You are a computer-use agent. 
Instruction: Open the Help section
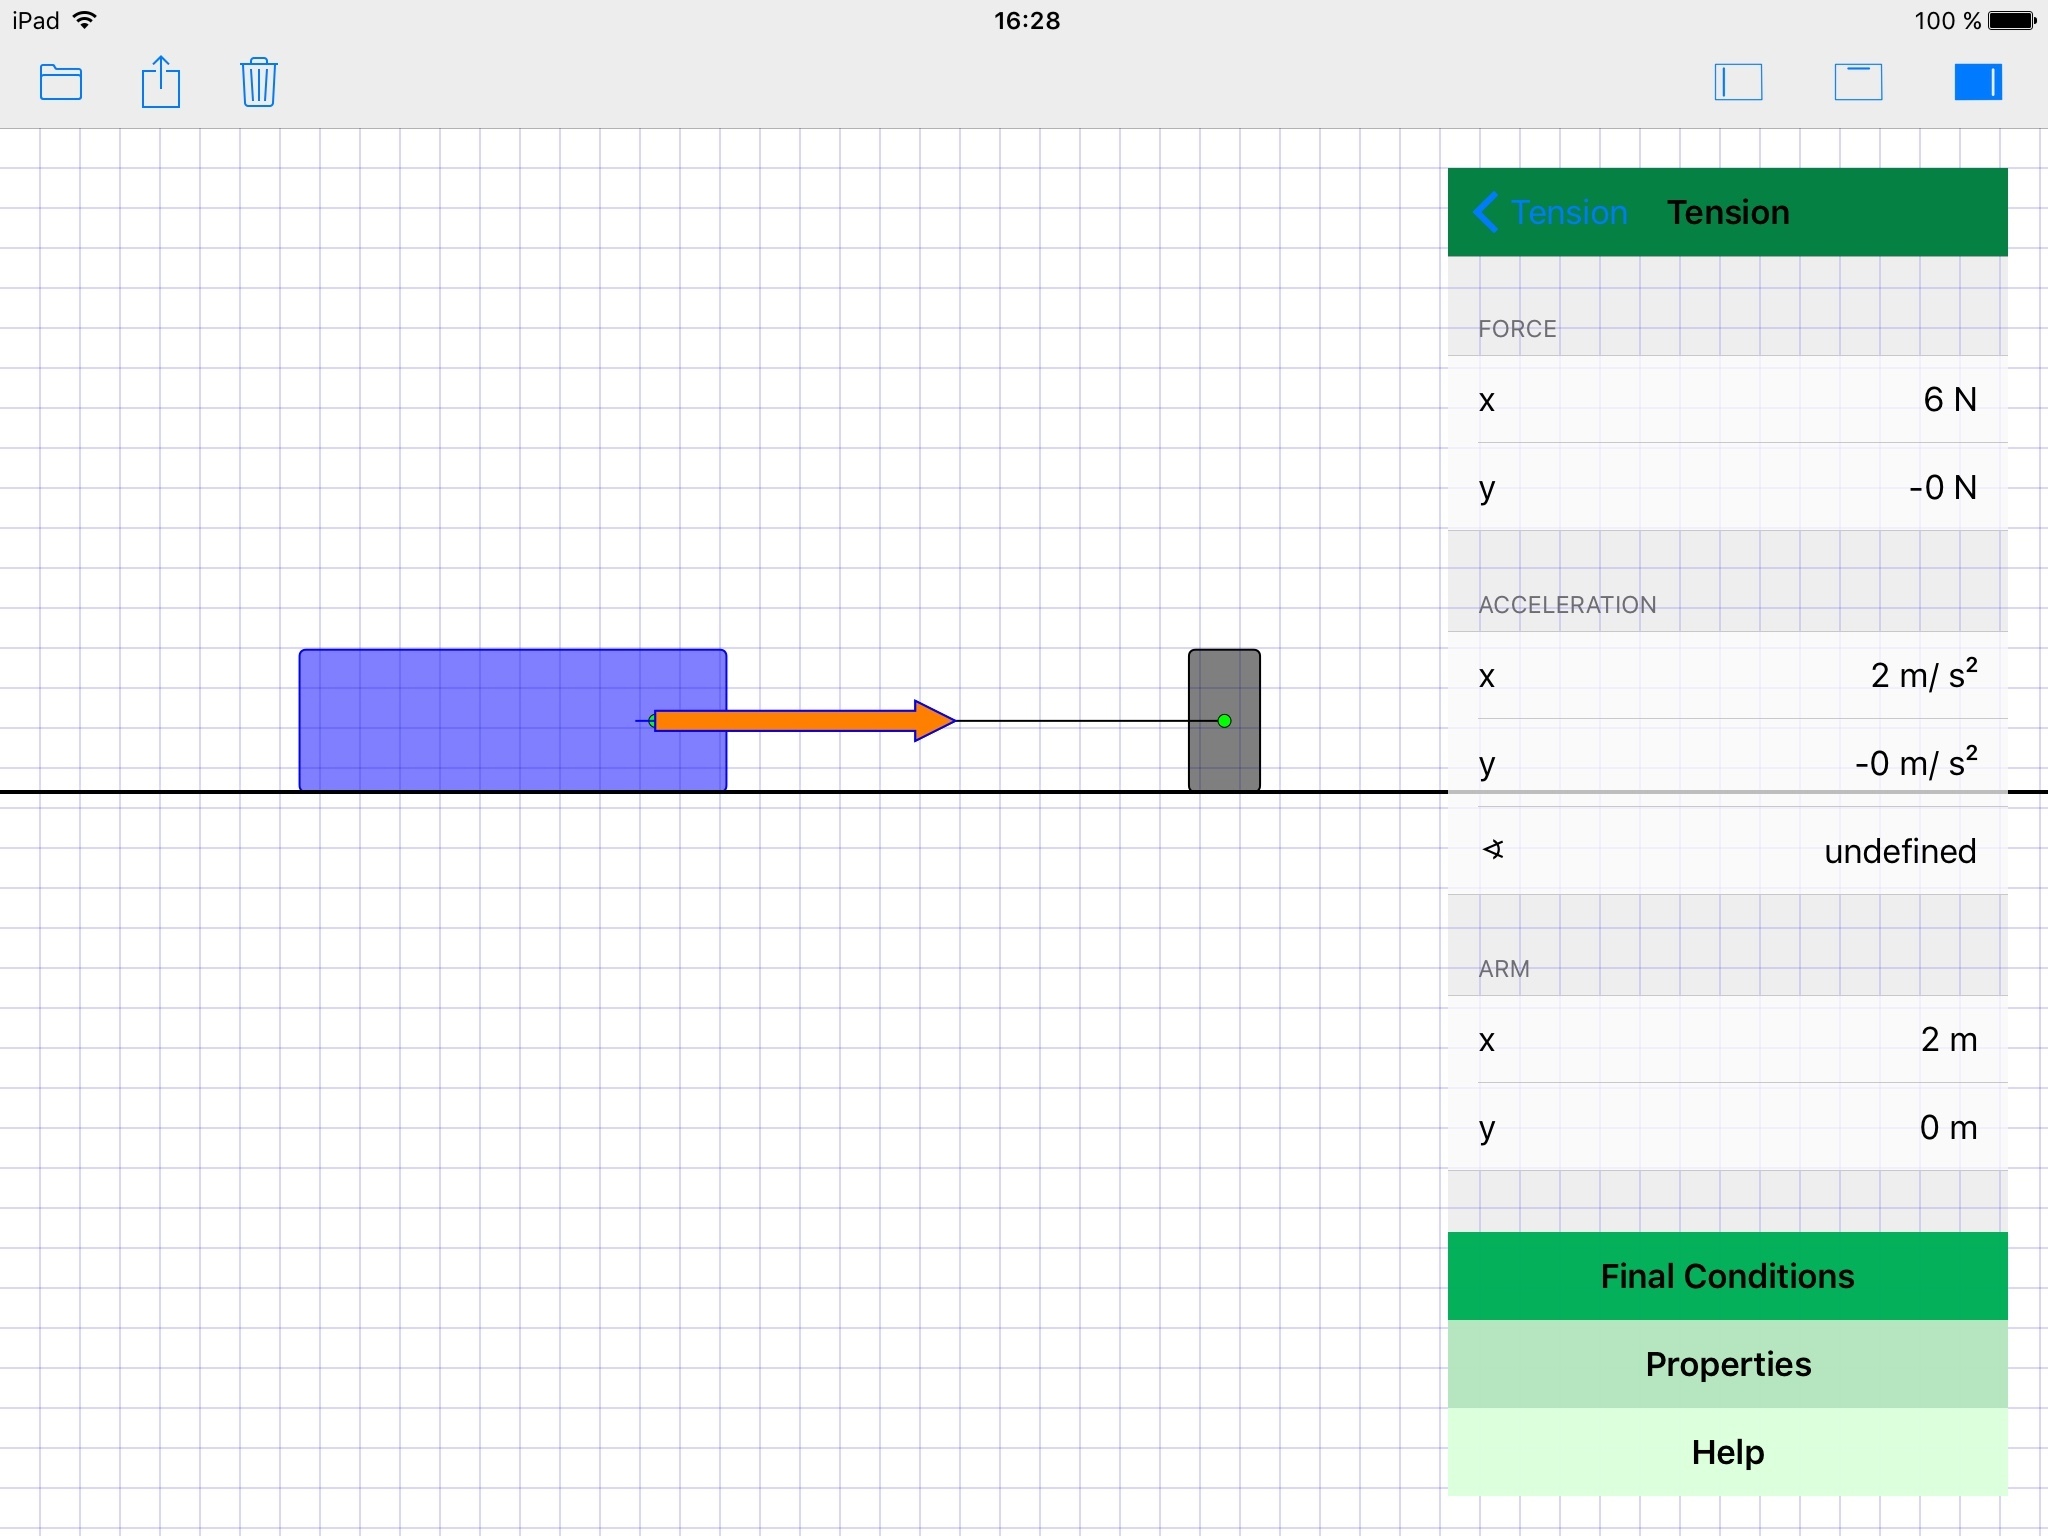coord(1727,1452)
